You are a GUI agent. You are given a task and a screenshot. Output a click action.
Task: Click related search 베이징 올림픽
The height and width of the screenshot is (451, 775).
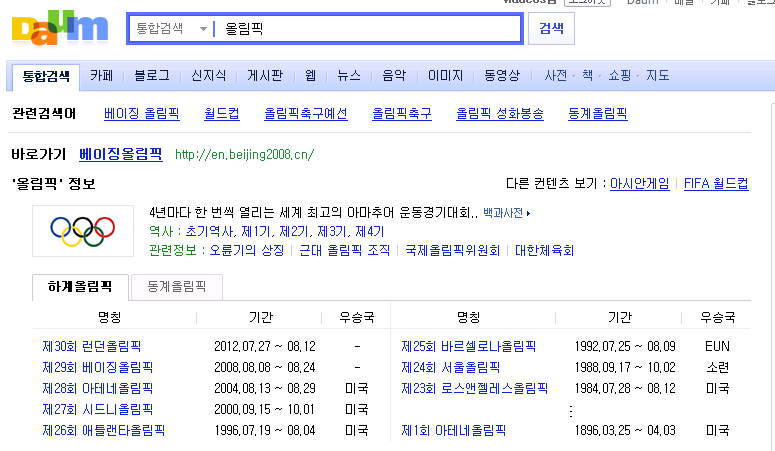click(x=141, y=114)
